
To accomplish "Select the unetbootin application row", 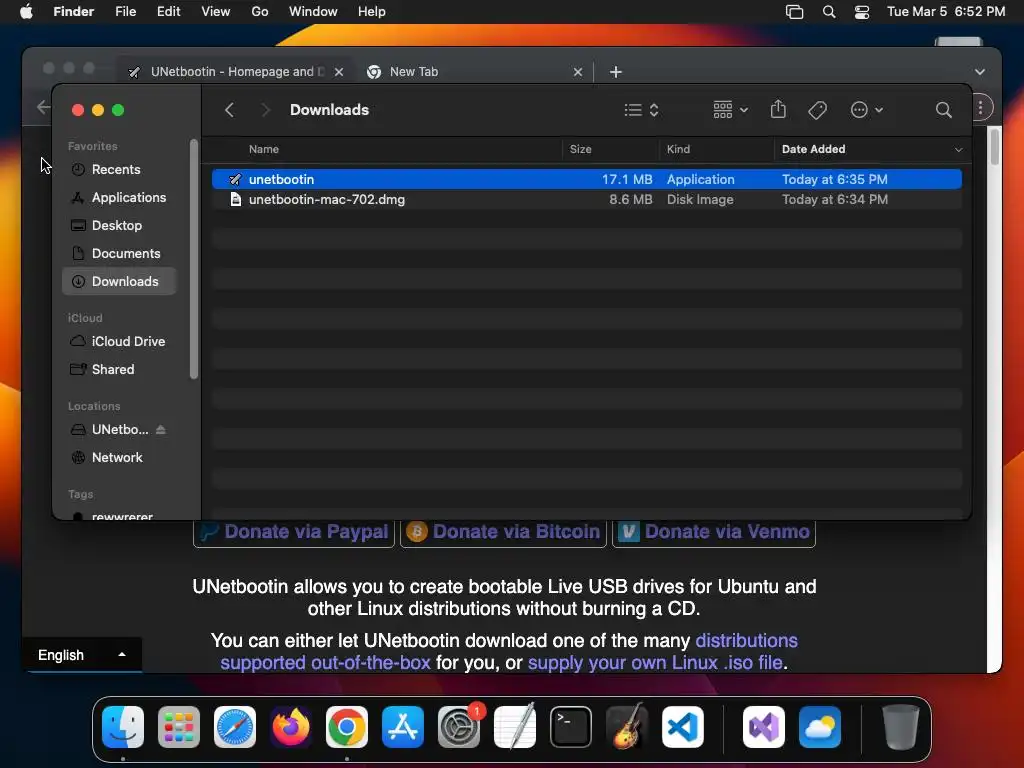I will tap(586, 179).
